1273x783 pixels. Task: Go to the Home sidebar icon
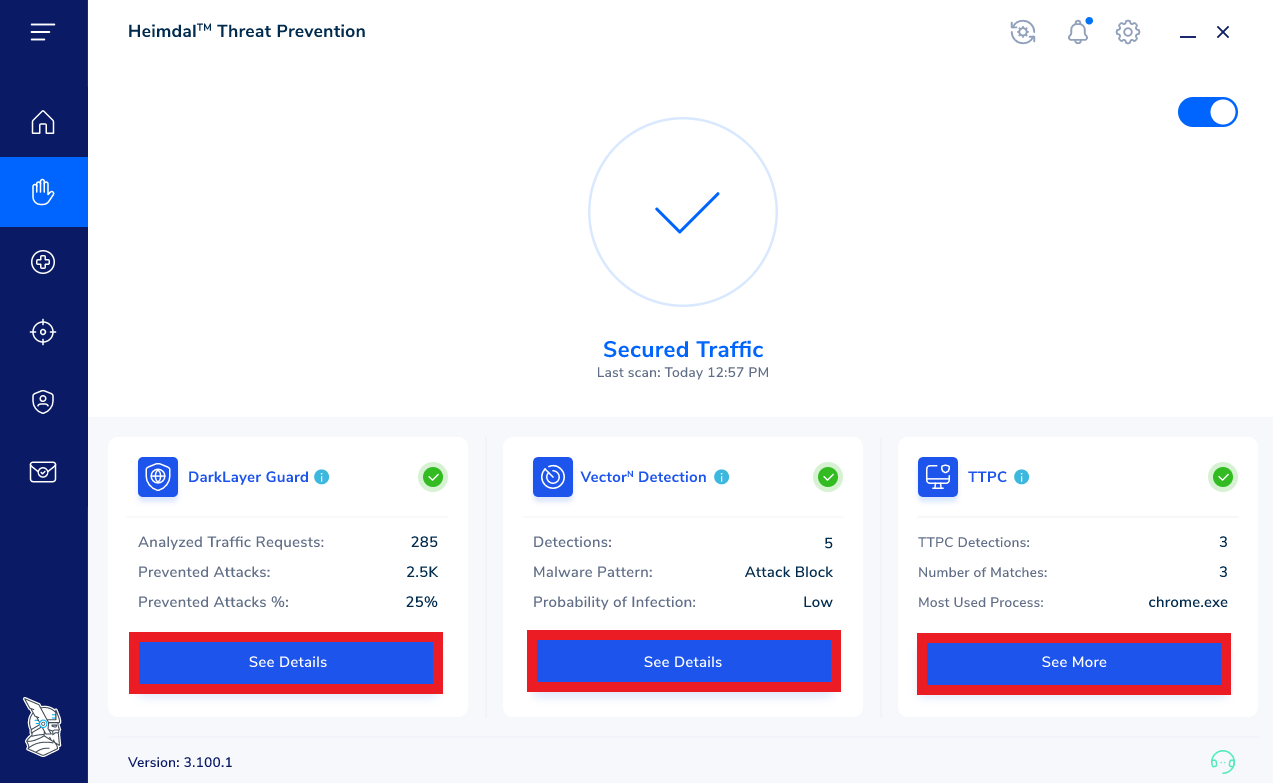[x=43, y=122]
